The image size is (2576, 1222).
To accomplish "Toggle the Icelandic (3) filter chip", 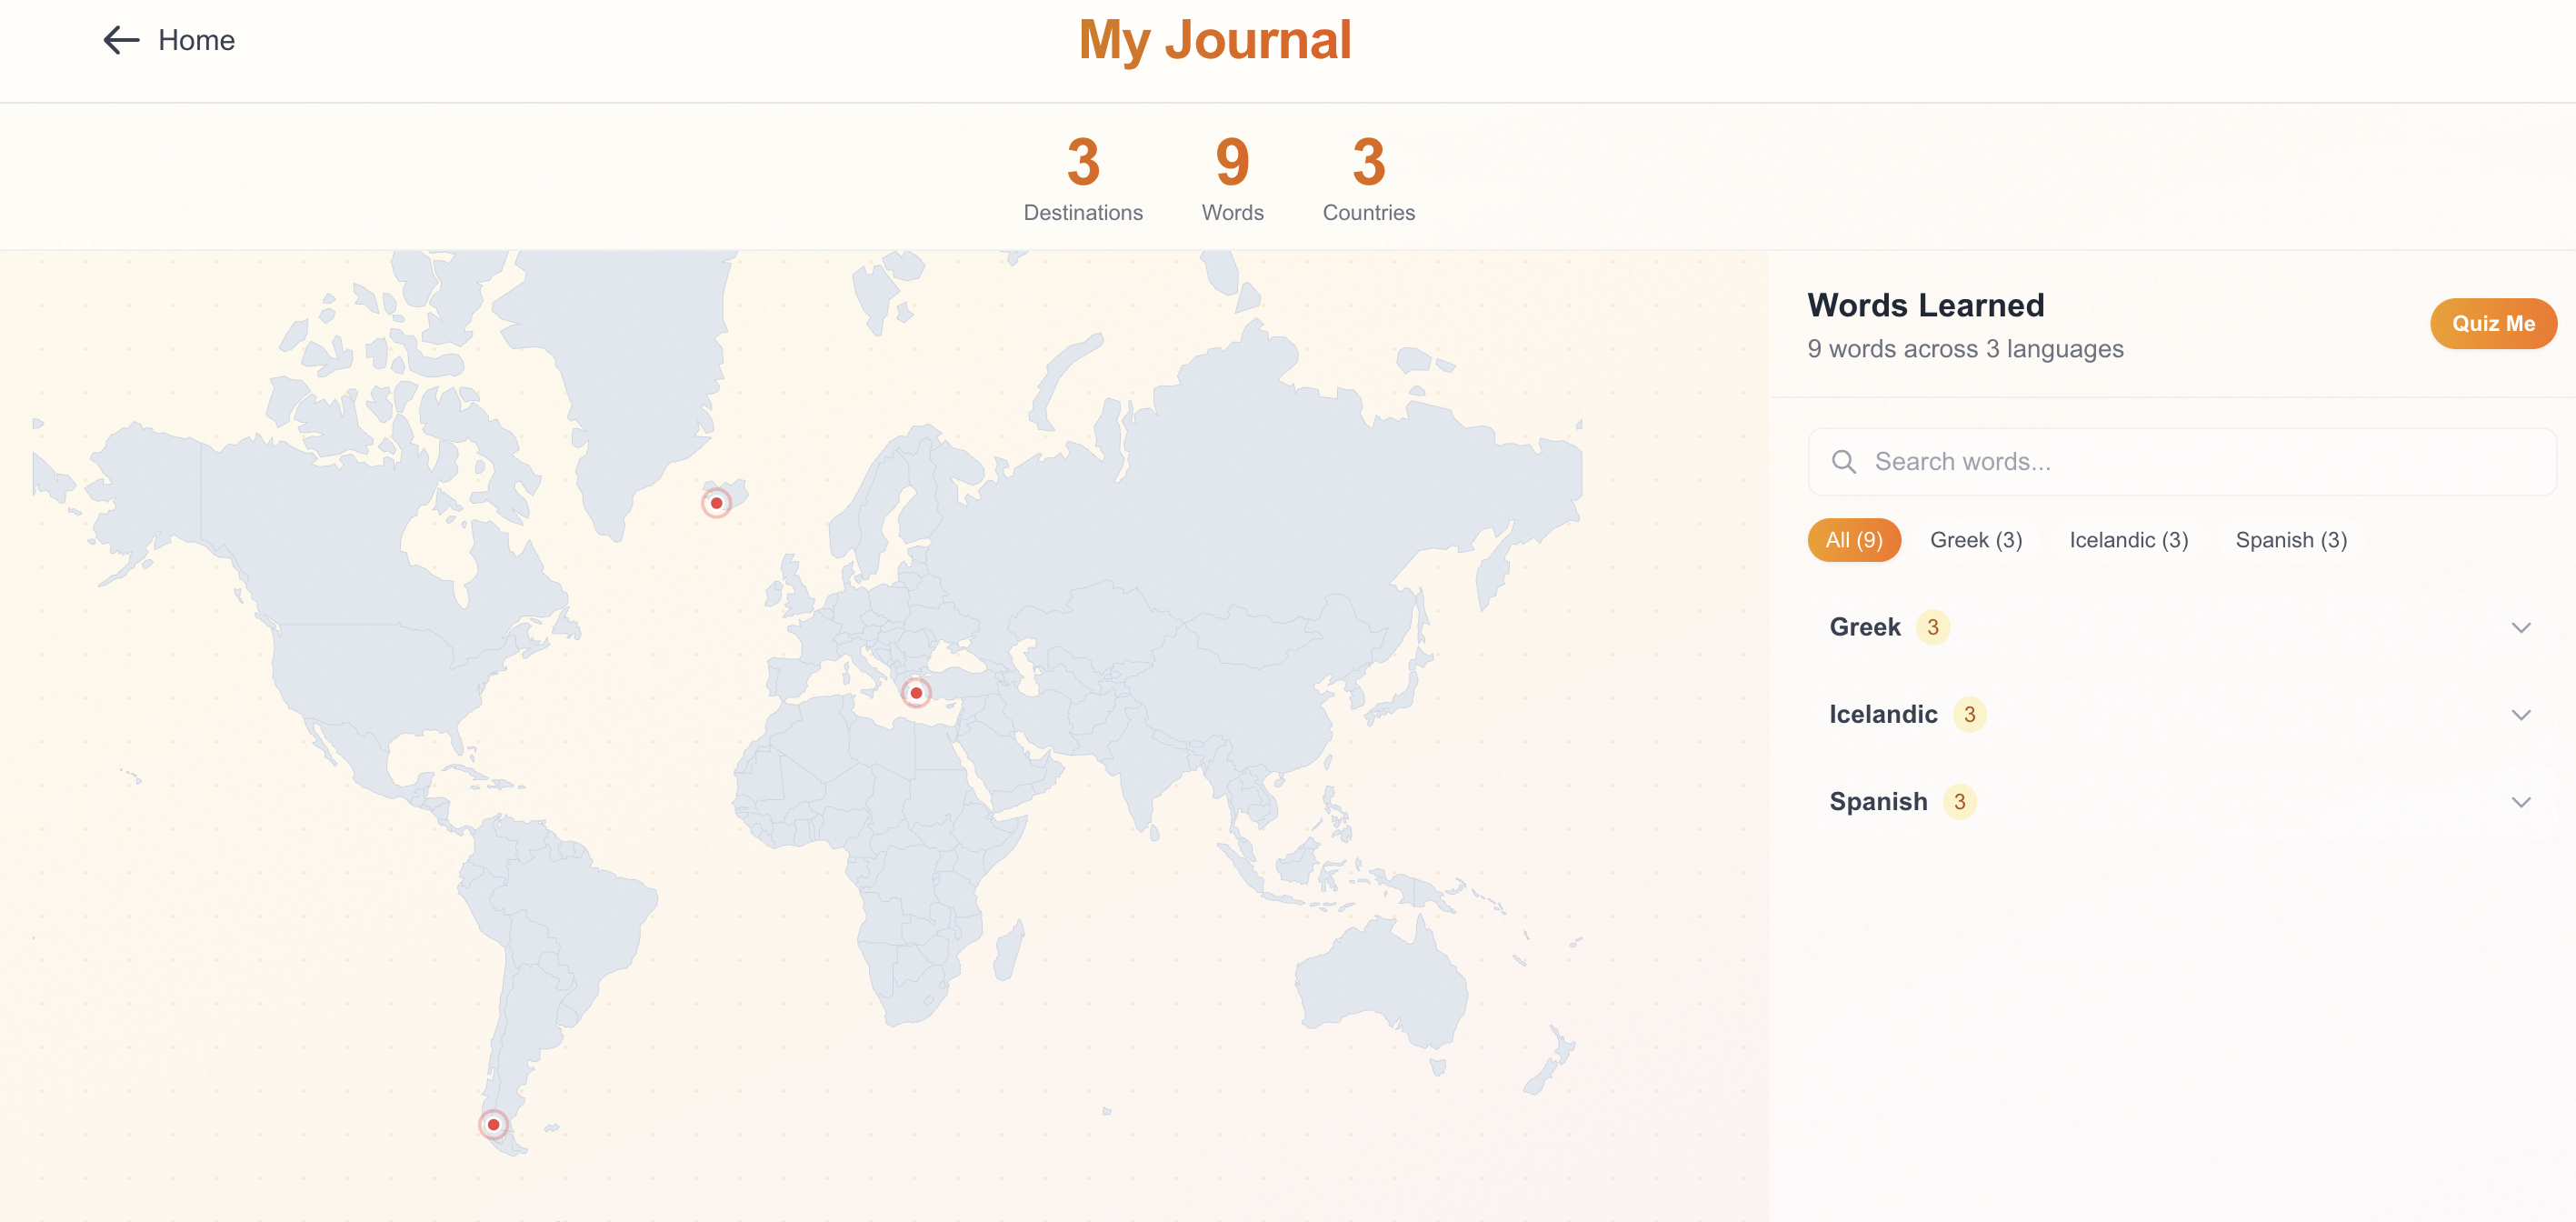I will 2128,540.
